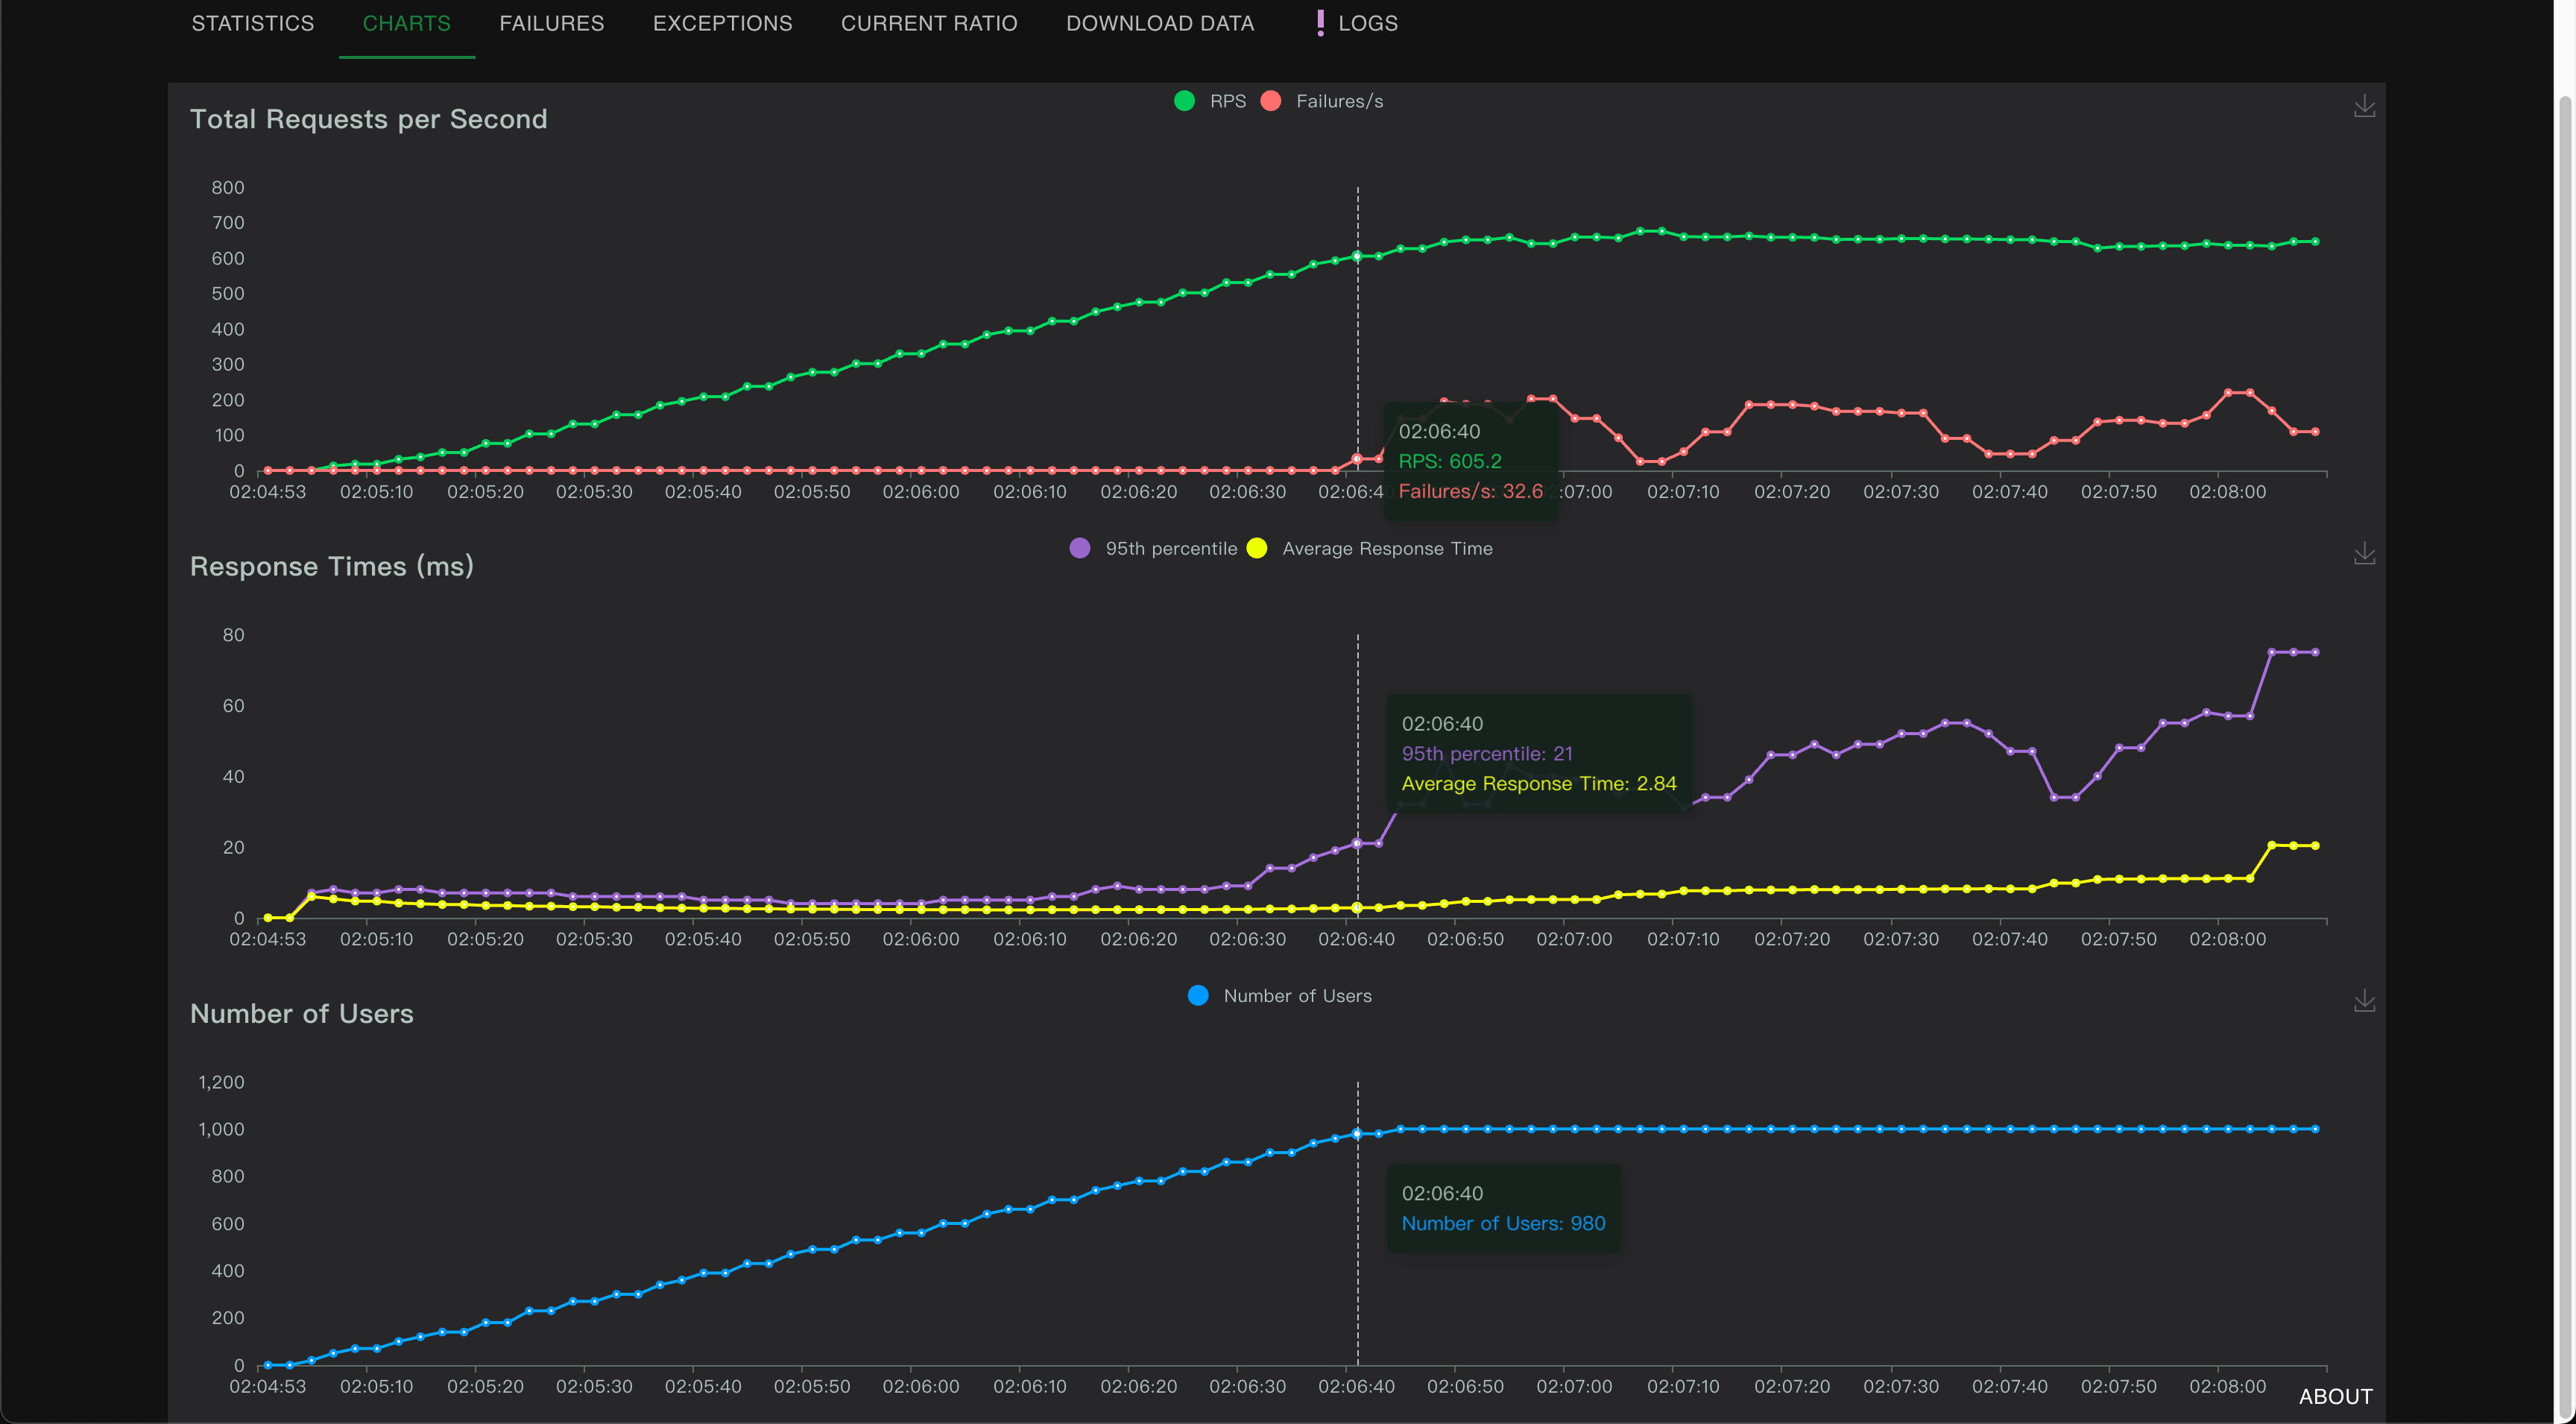Click the Failures/s: 32.6 tooltip value
Screen dimensions: 2576x1424
point(1470,491)
